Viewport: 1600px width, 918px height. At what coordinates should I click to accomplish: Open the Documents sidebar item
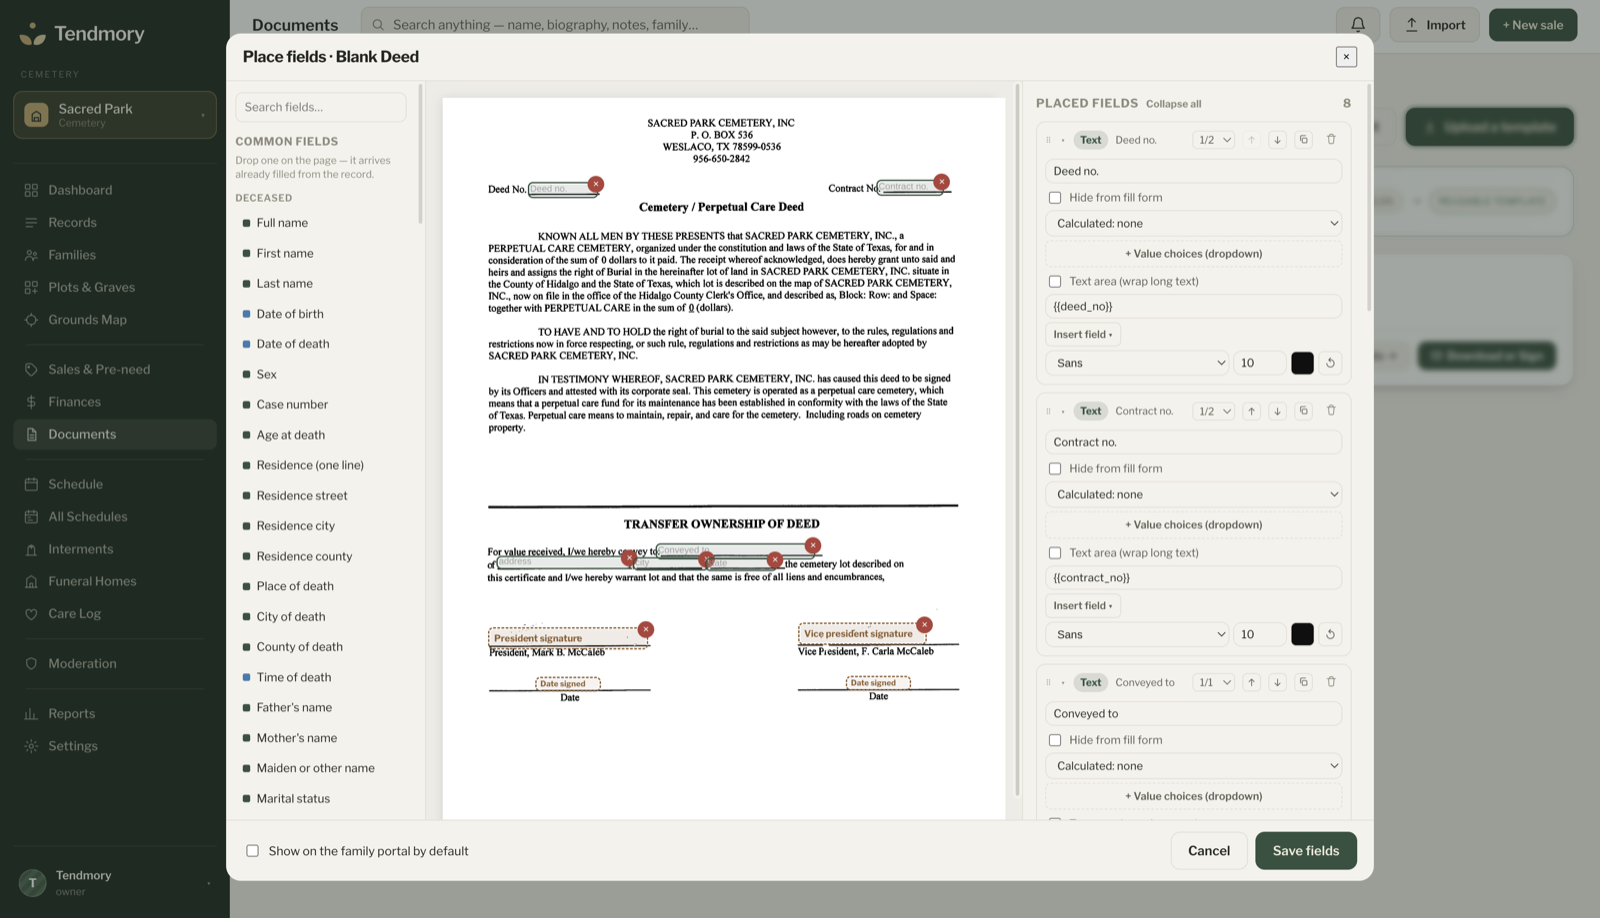(115, 434)
